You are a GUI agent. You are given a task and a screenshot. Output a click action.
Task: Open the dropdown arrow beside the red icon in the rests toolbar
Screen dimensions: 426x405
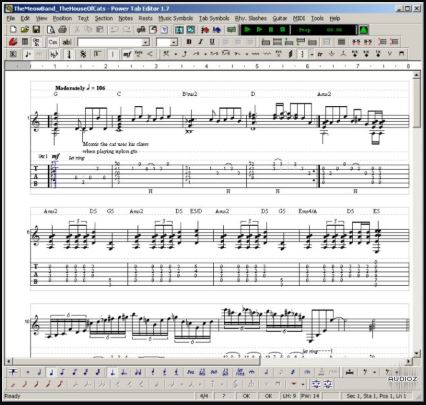click(302, 384)
